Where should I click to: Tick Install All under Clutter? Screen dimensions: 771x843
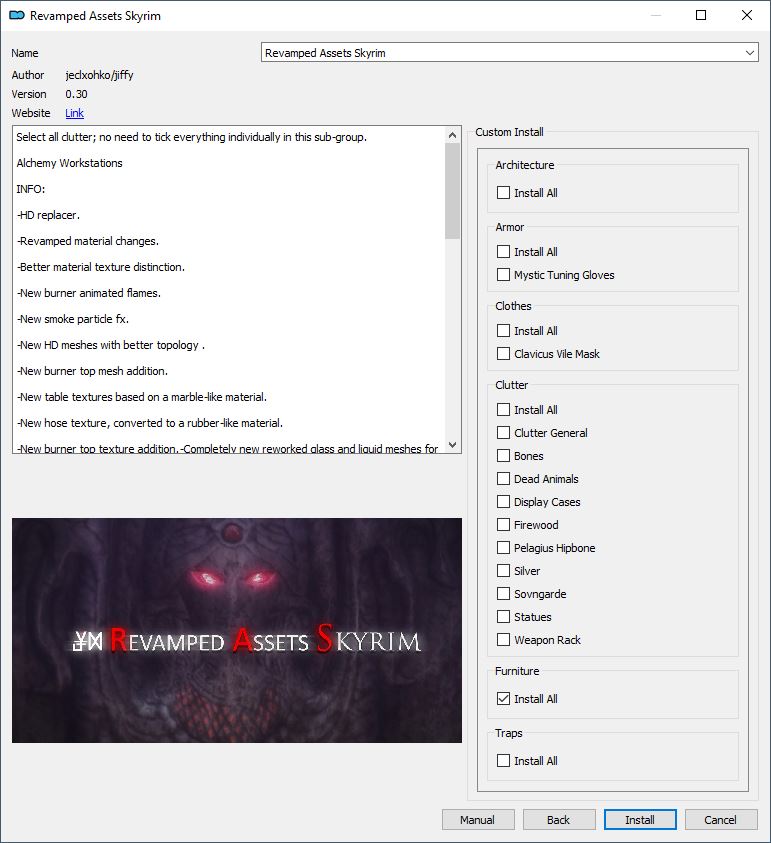pyautogui.click(x=503, y=410)
